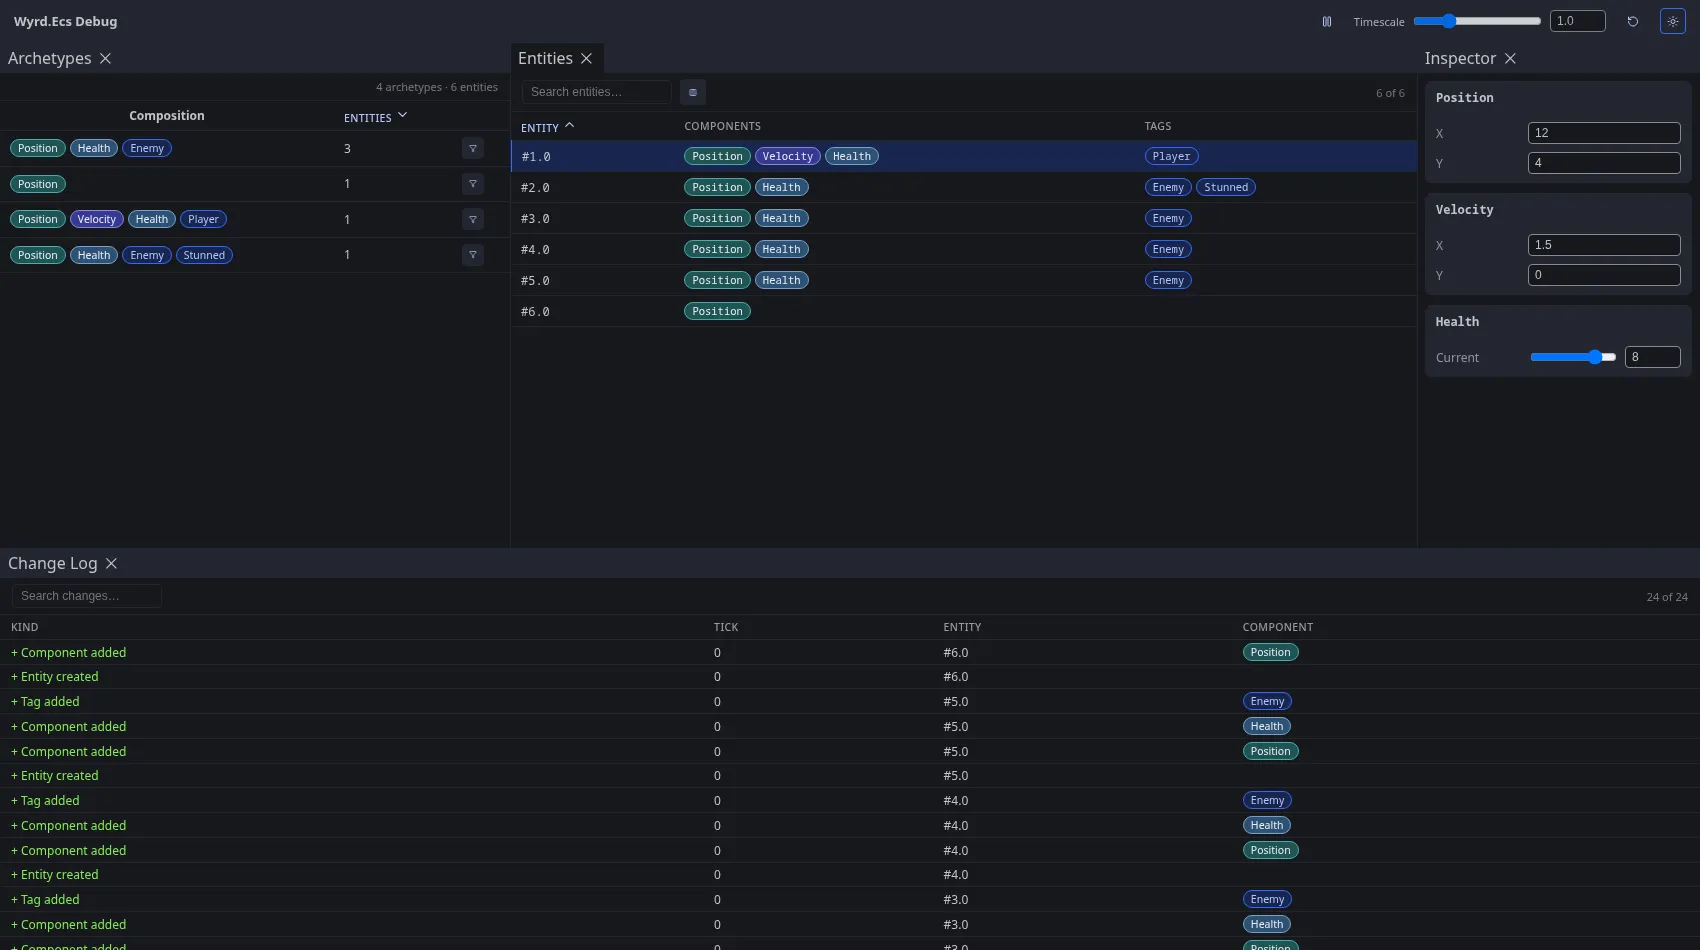
Task: Pause the simulation with the pause icon
Action: click(1327, 21)
